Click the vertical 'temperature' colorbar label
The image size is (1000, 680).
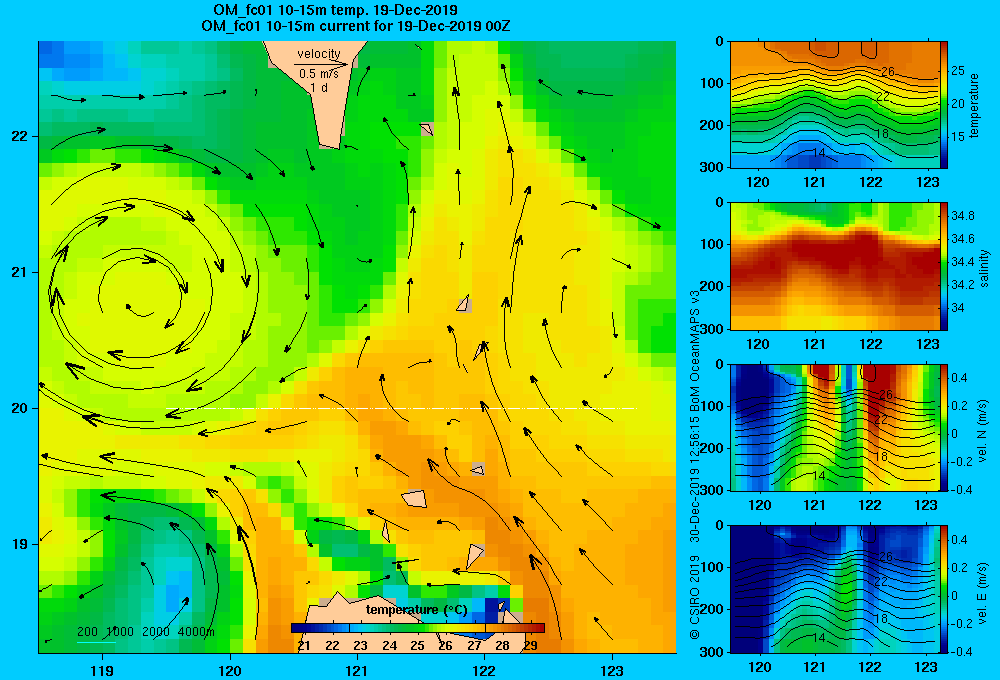(974, 105)
